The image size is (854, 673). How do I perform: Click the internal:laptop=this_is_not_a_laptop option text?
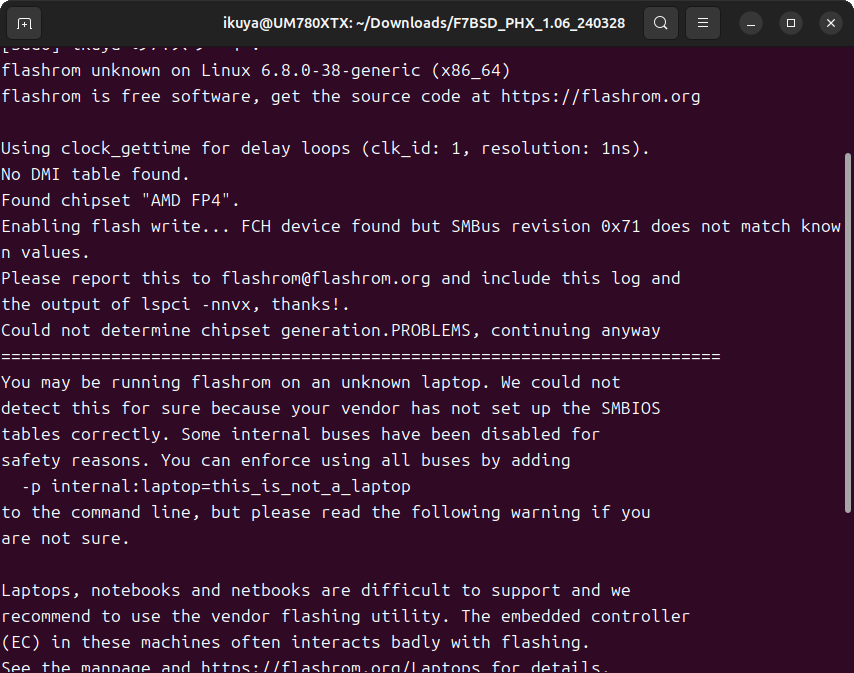click(x=231, y=486)
